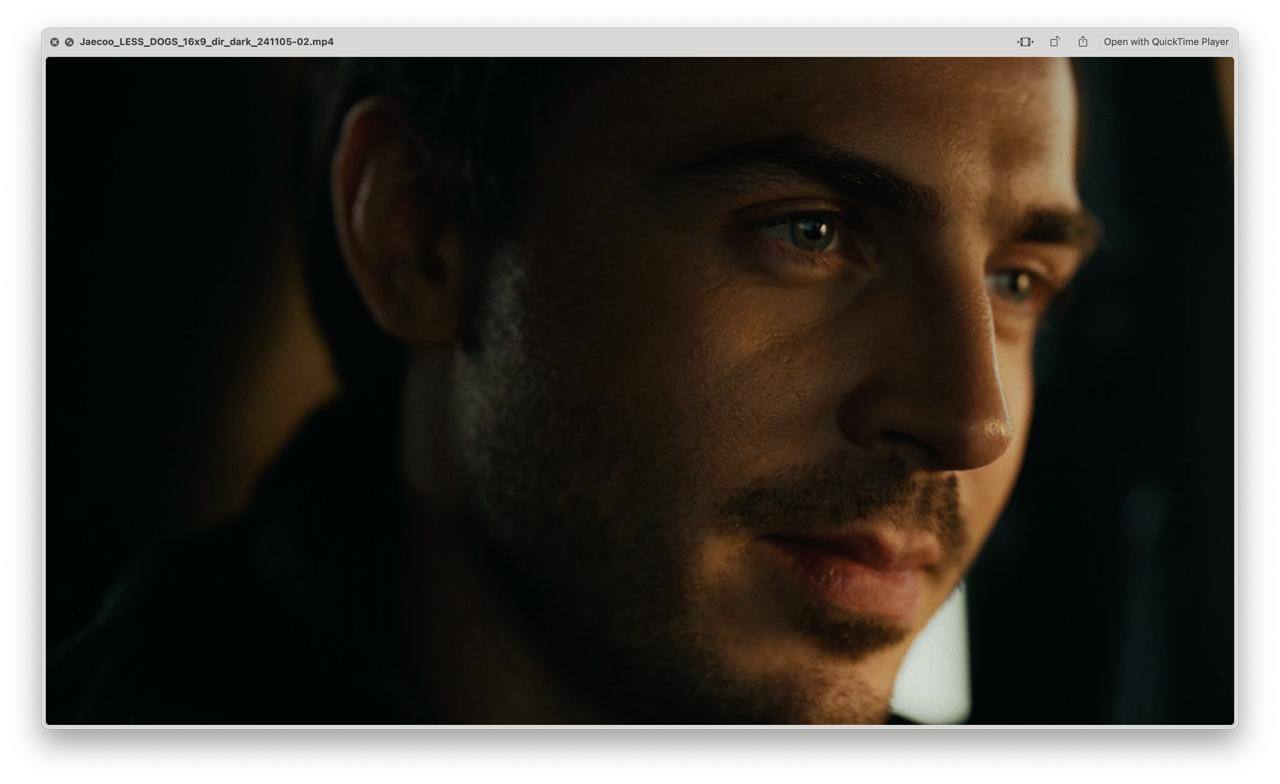The height and width of the screenshot is (784, 1280).
Task: Open the Share menu icon
Action: point(1083,42)
